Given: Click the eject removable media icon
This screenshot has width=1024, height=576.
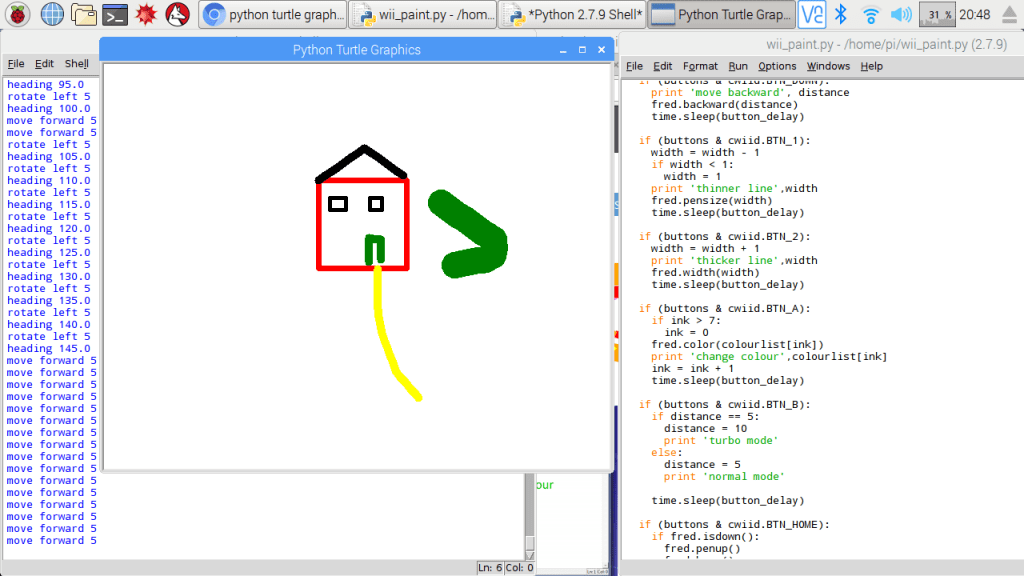Looking at the screenshot, I should coord(1008,14).
